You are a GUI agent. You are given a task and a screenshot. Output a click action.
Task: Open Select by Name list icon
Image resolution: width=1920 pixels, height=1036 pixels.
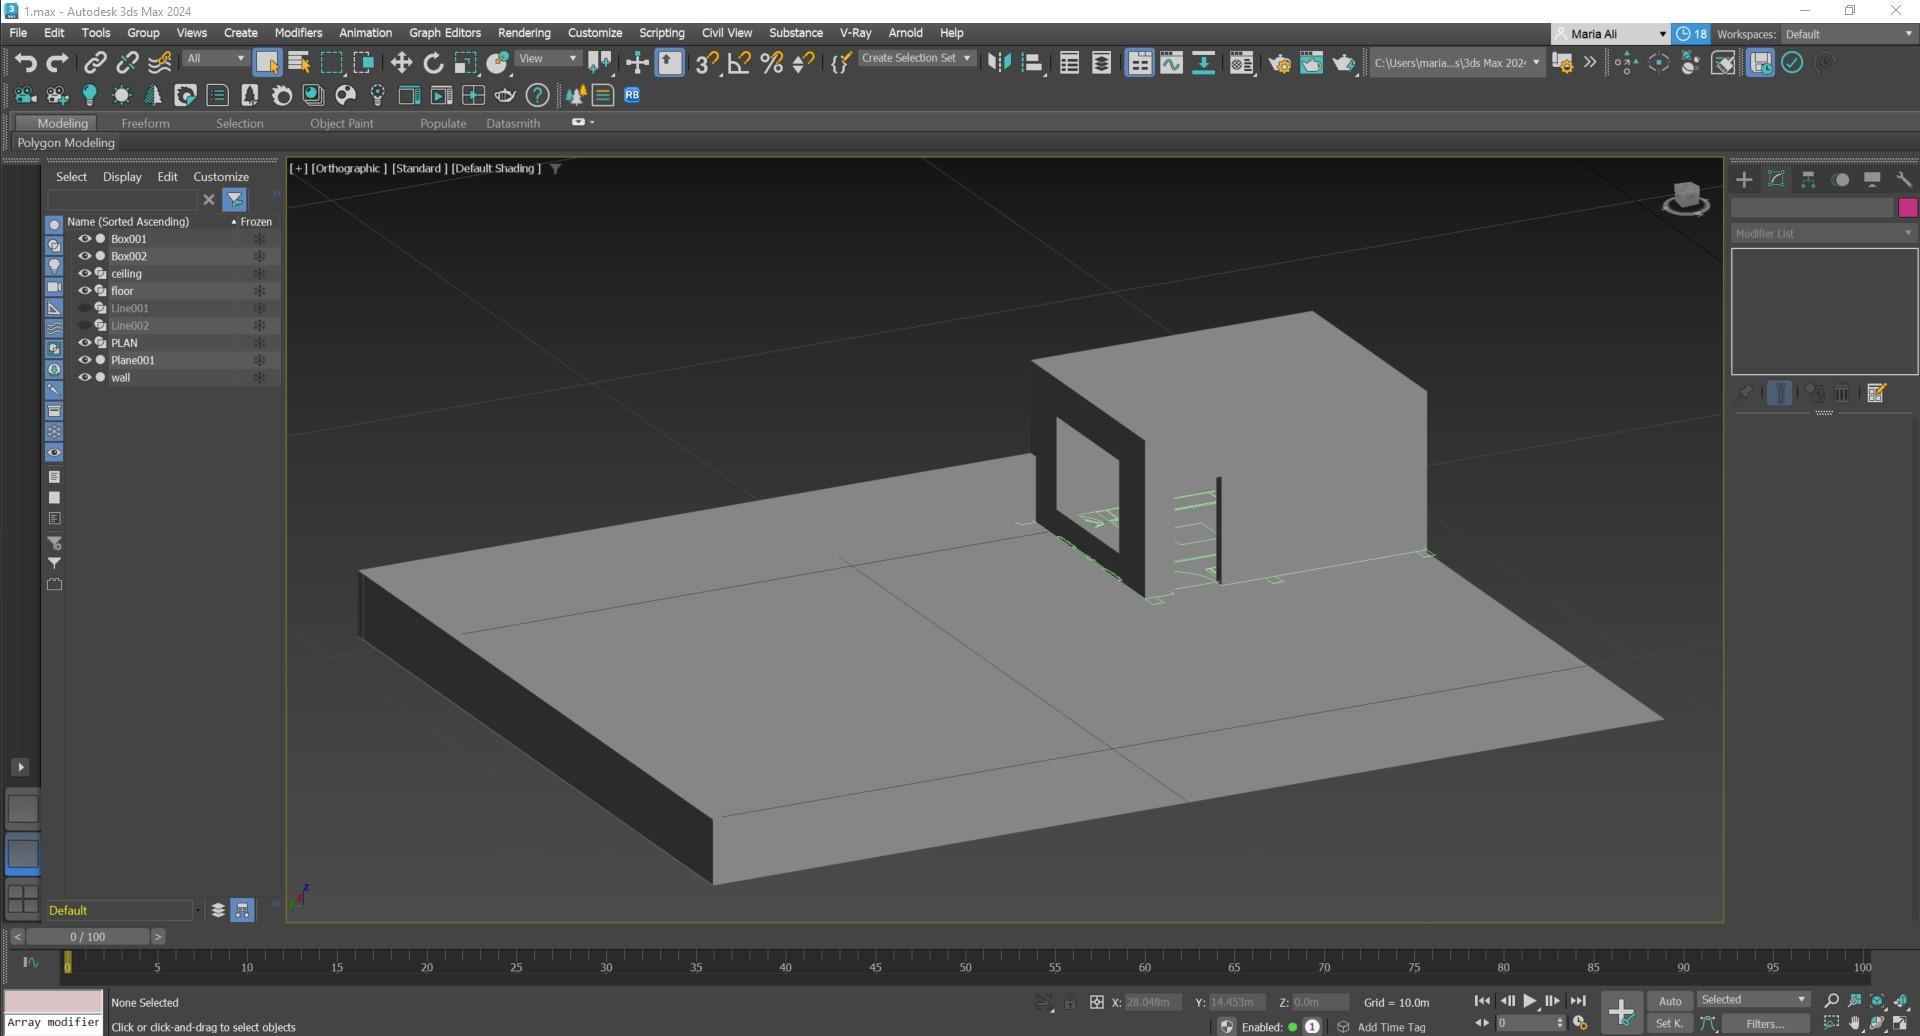[299, 63]
